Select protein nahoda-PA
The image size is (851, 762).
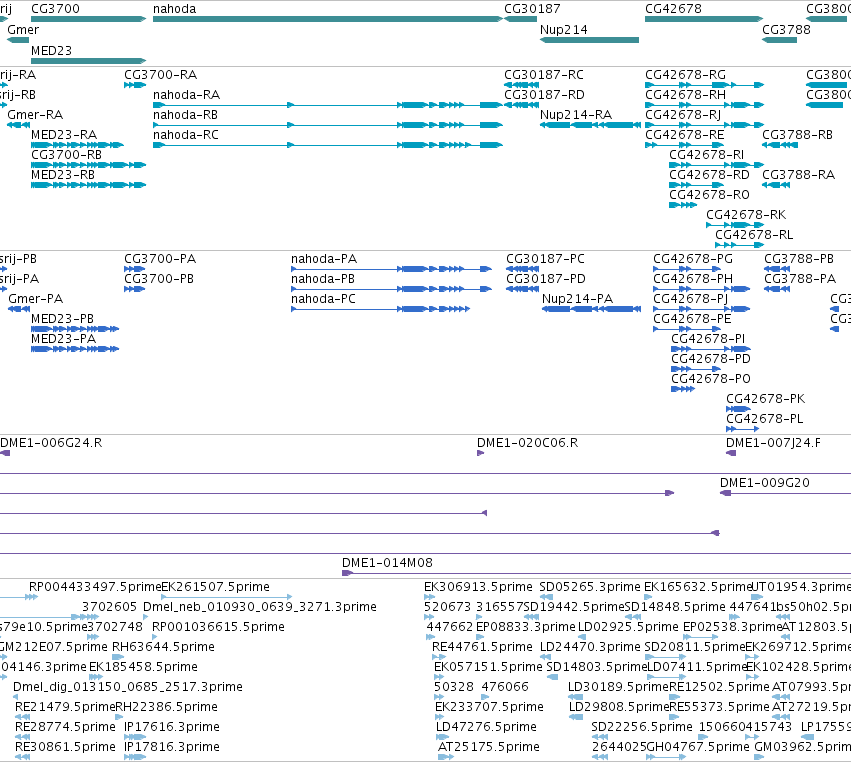[x=391, y=269]
